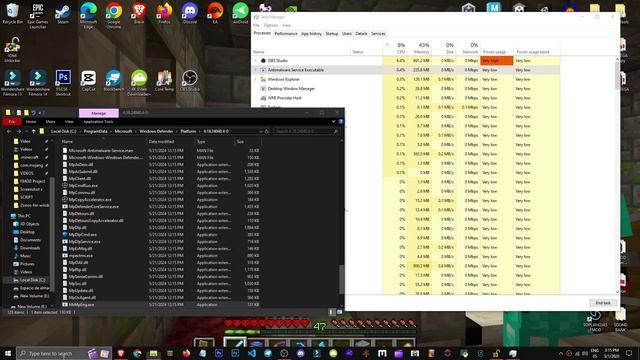The width and height of the screenshot is (640, 360).
Task: Click ProgramData in the address breadcrumb
Action: tap(96, 131)
